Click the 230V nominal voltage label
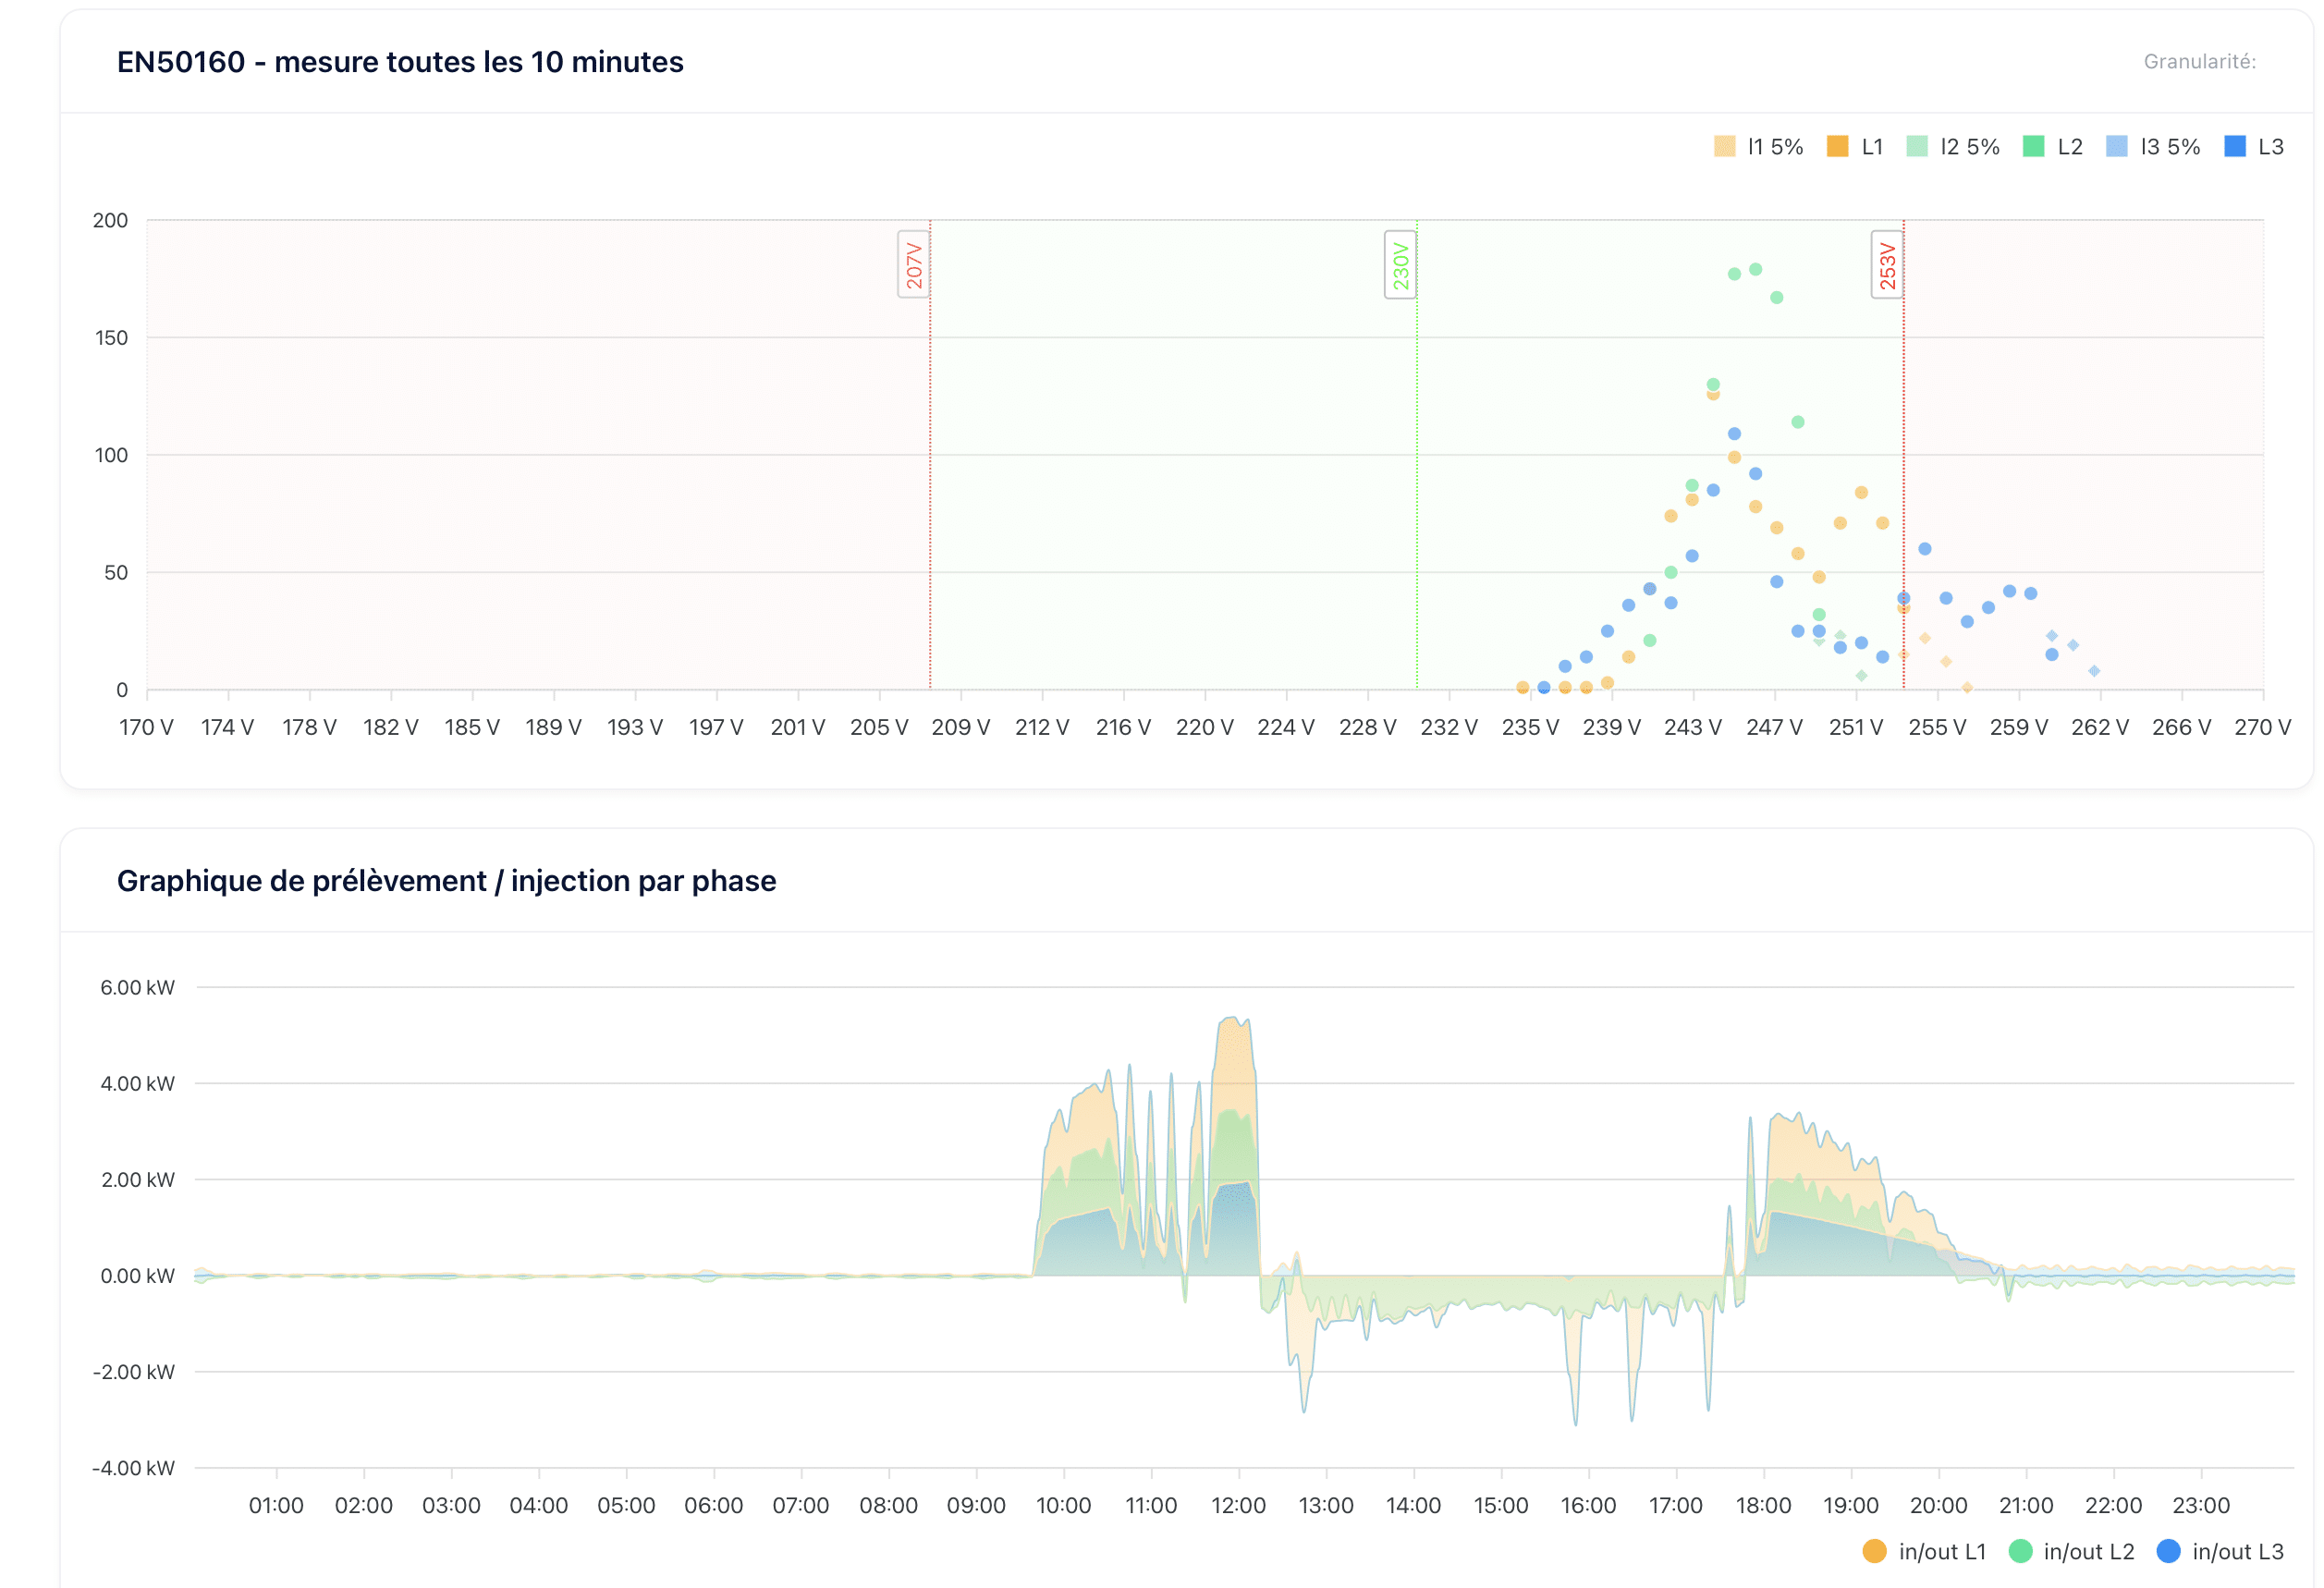This screenshot has height=1588, width=2324. pyautogui.click(x=1400, y=265)
